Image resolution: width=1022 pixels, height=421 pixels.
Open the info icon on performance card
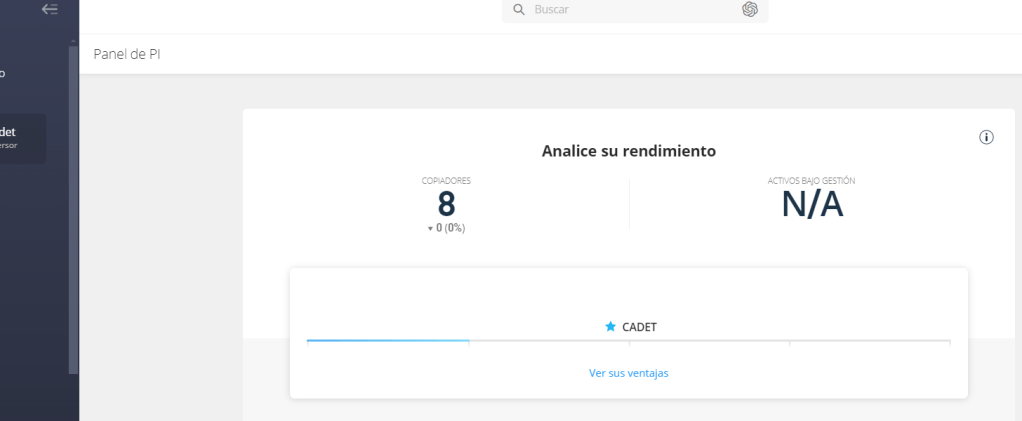click(986, 137)
